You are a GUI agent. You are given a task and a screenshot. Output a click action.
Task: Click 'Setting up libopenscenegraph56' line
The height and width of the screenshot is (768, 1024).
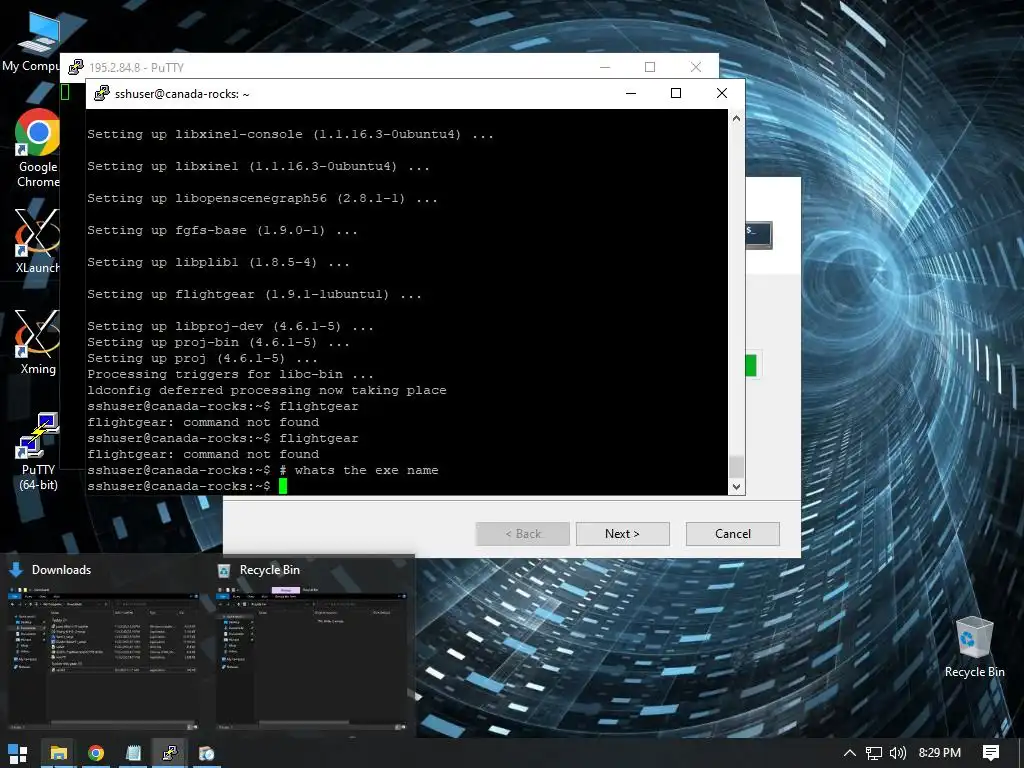pos(263,199)
